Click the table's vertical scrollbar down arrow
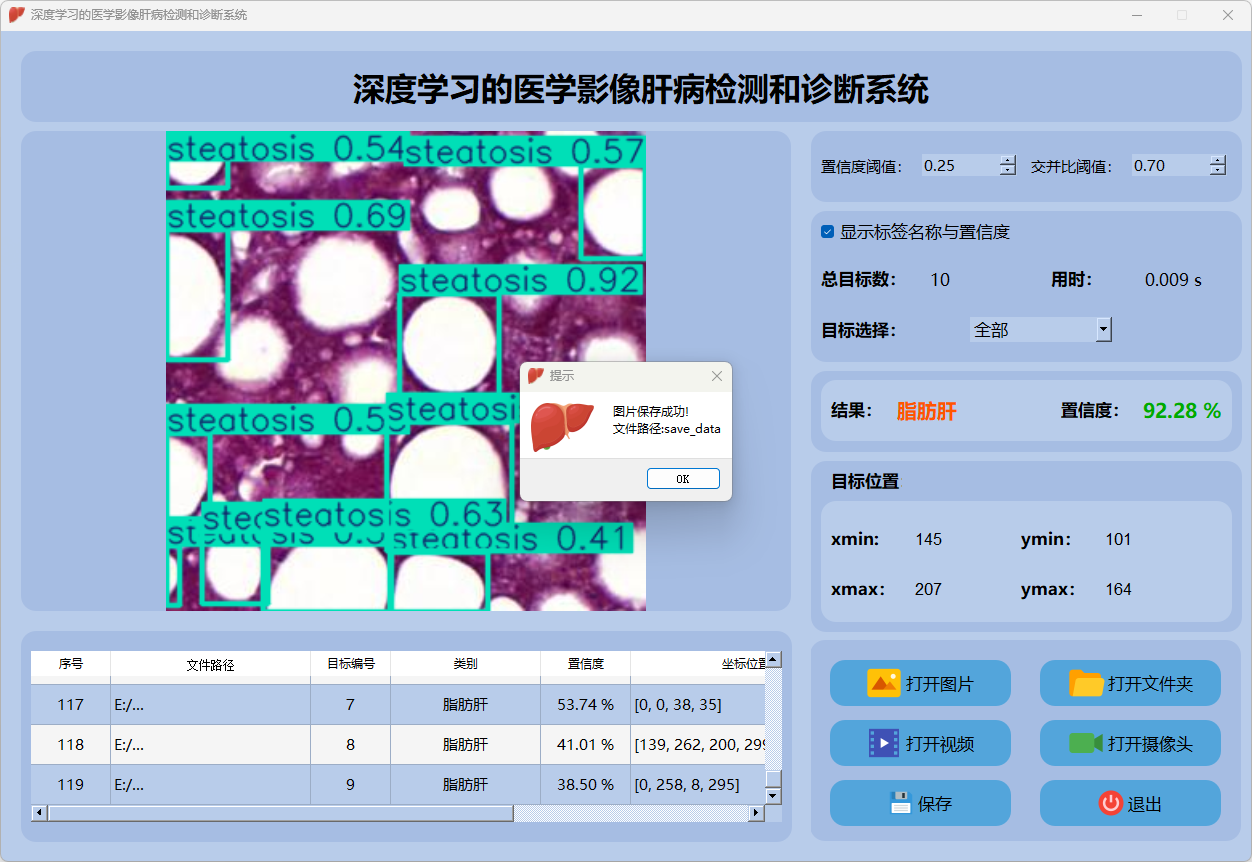The width and height of the screenshot is (1252, 862). (773, 796)
